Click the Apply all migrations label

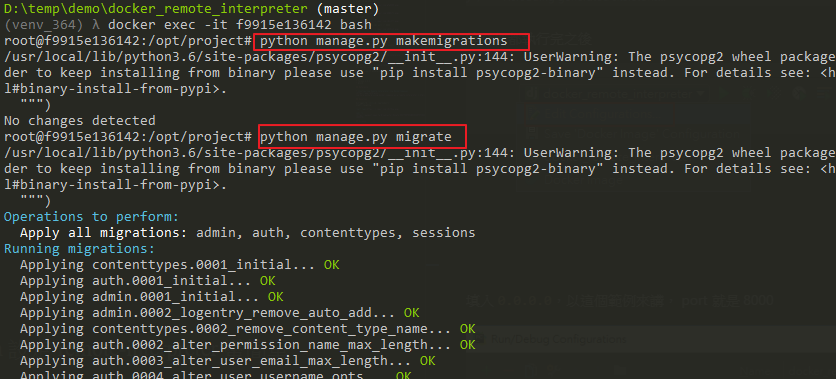pos(104,233)
